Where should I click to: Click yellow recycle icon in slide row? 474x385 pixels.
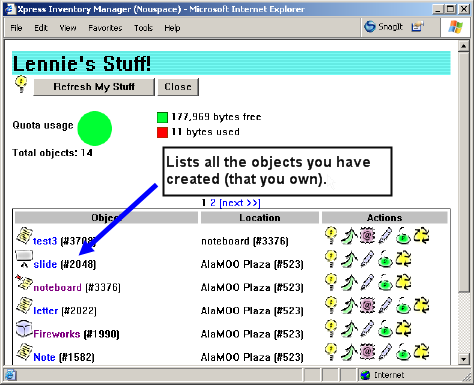[x=403, y=259]
